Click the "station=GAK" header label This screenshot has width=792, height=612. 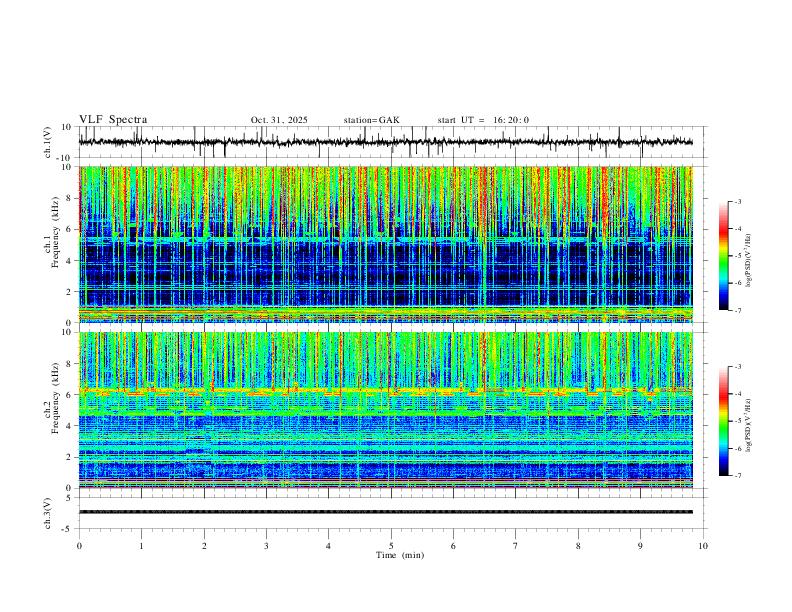pyautogui.click(x=371, y=120)
